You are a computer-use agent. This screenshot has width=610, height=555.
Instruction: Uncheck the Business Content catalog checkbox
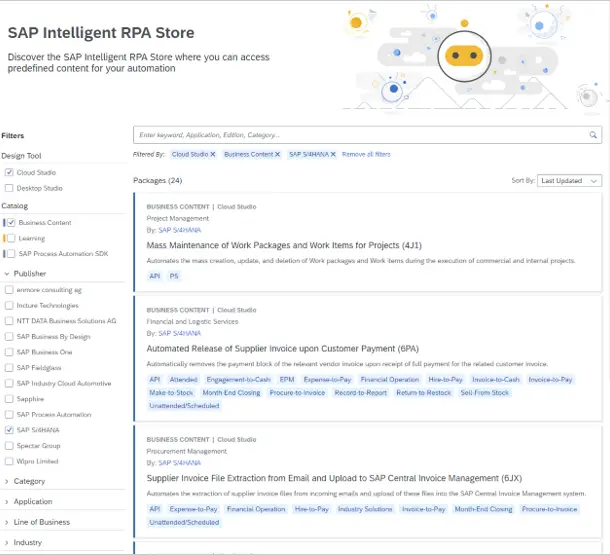[x=11, y=222]
